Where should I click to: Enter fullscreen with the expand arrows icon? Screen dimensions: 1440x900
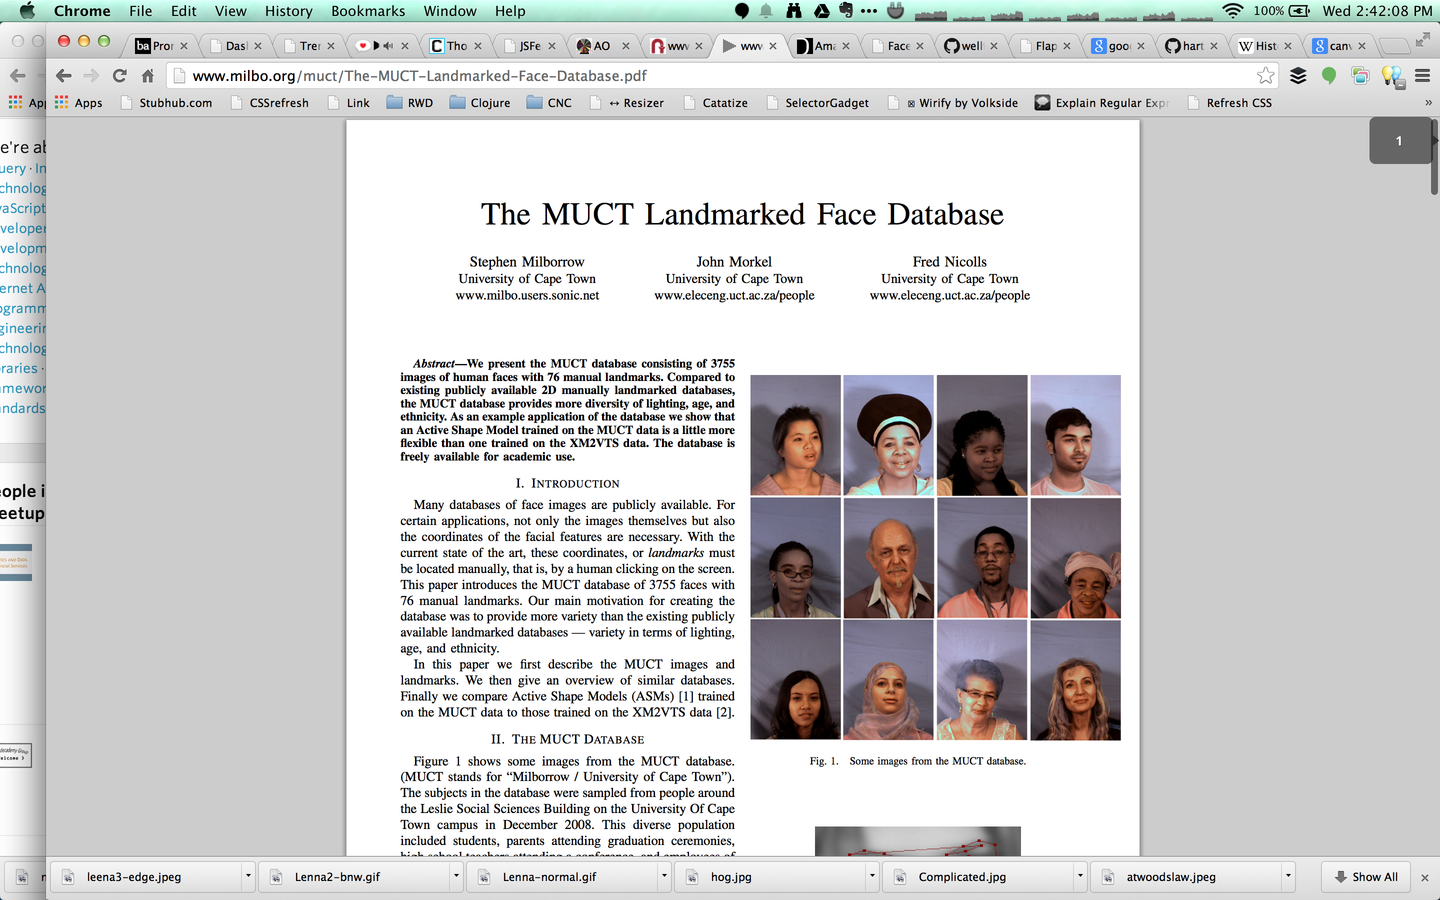(x=1423, y=40)
